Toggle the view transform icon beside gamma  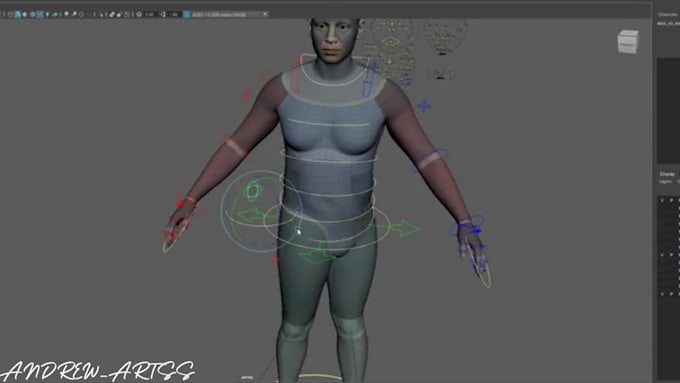[186, 14]
